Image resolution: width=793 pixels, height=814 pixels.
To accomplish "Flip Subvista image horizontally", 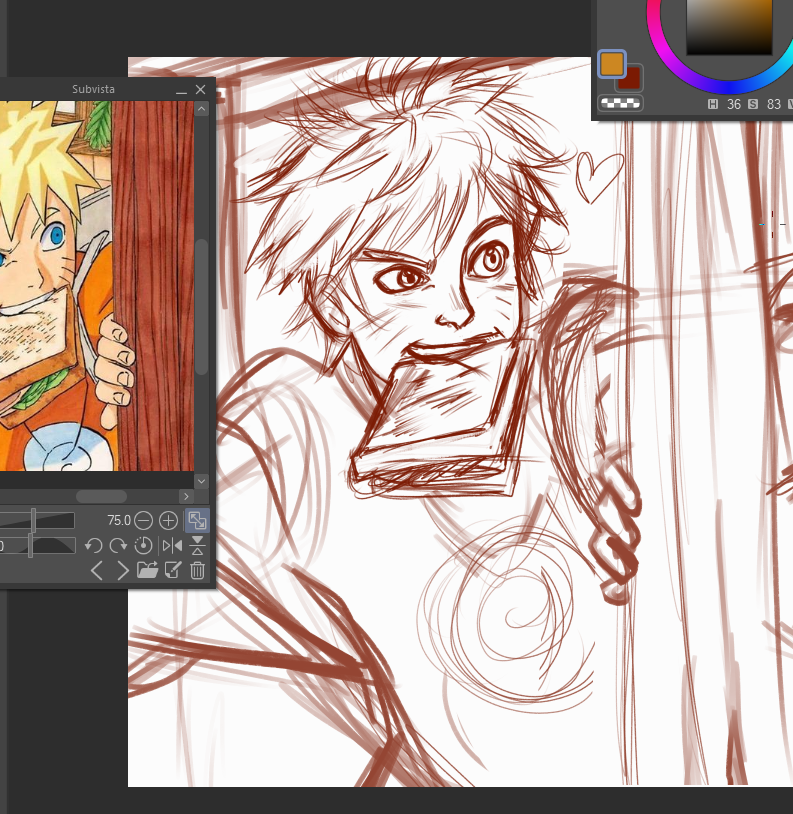I will coord(172,546).
